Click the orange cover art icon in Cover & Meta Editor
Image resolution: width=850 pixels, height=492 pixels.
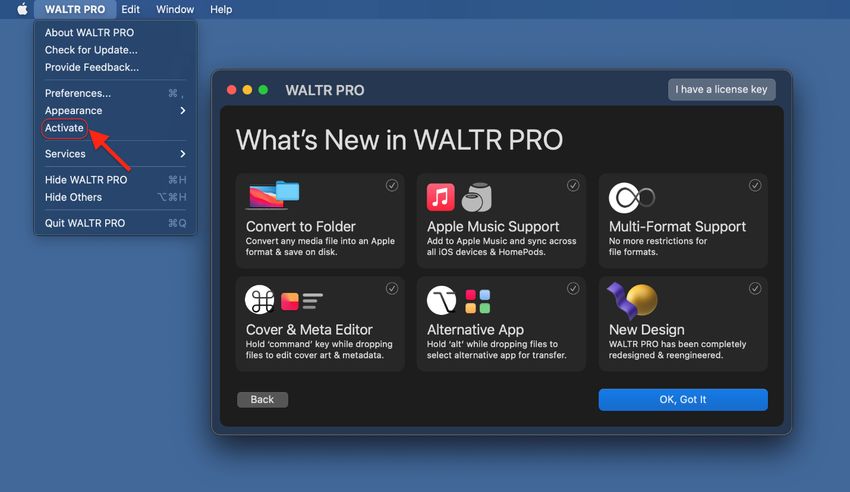pyautogui.click(x=290, y=301)
